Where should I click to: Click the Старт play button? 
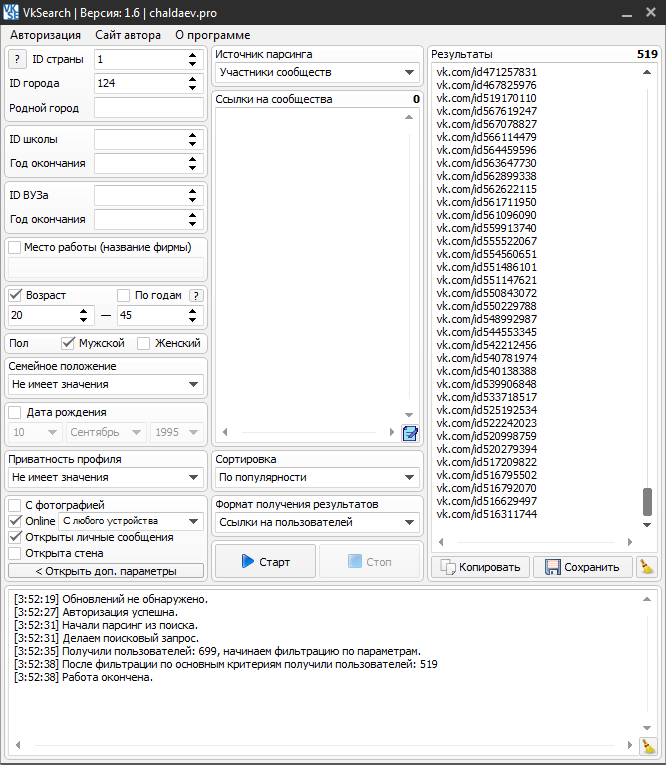265,562
